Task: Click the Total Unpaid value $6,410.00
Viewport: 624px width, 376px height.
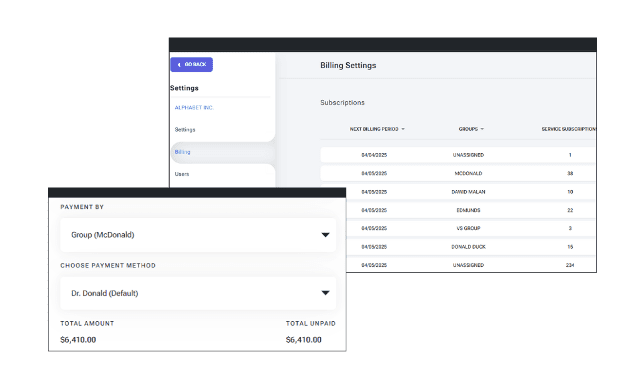Action: (x=304, y=340)
